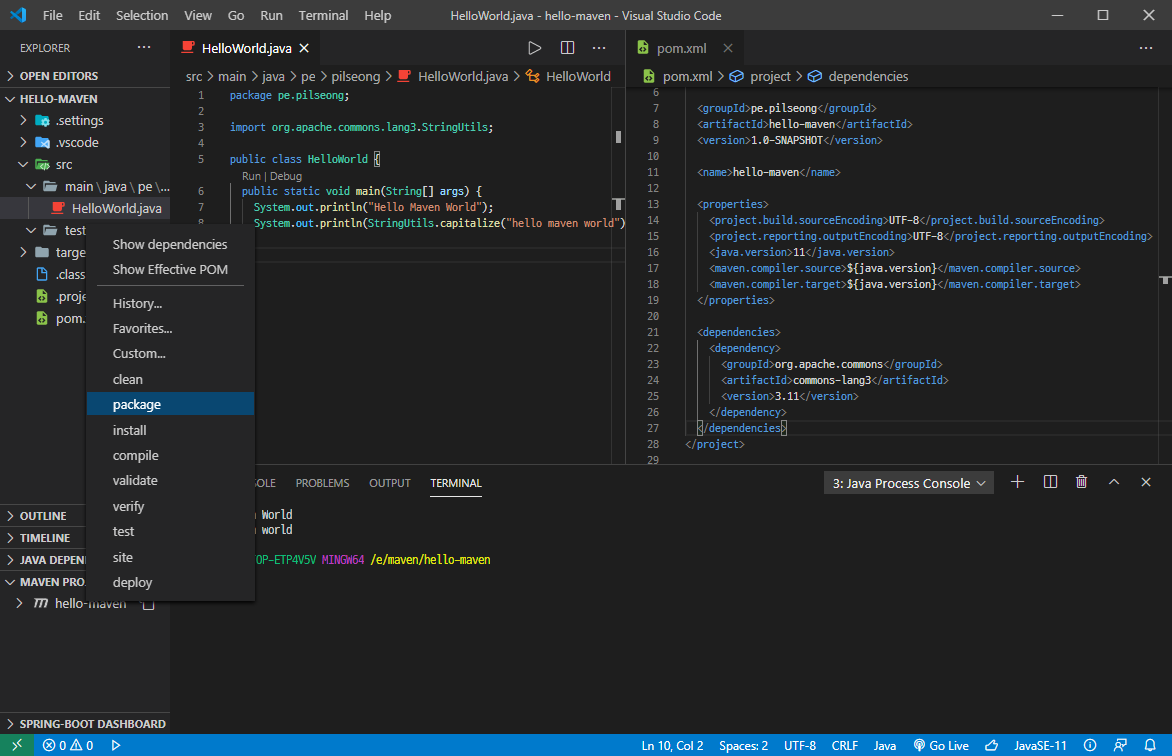This screenshot has width=1172, height=756.
Task: Run Maven deploy from context menu
Action: click(x=170, y=583)
